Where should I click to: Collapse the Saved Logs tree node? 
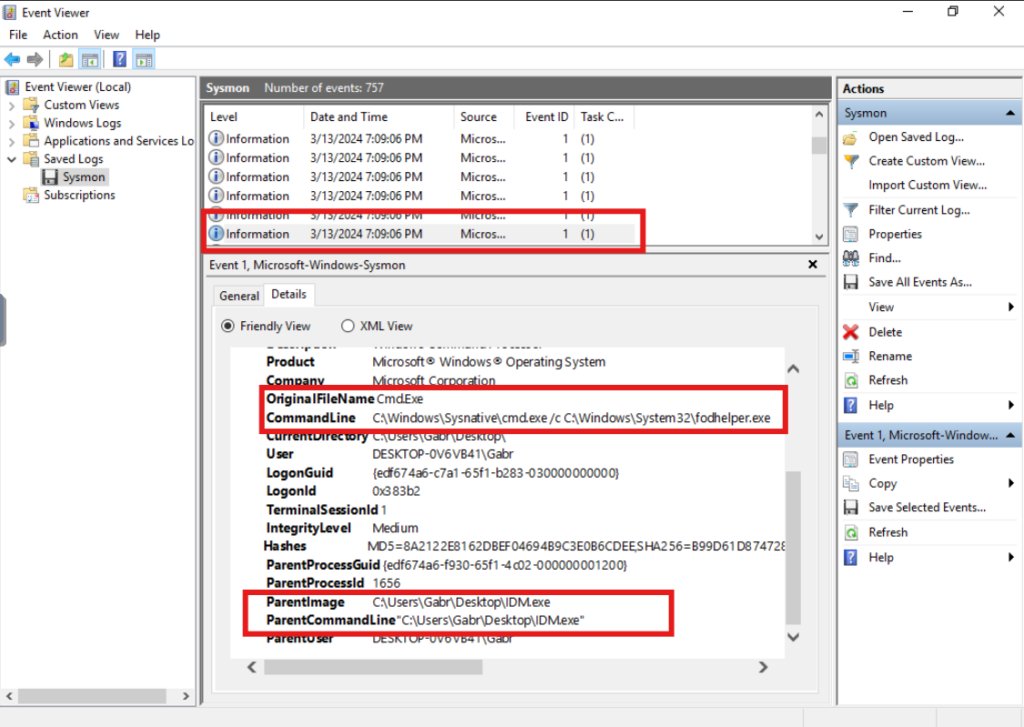[x=11, y=159]
